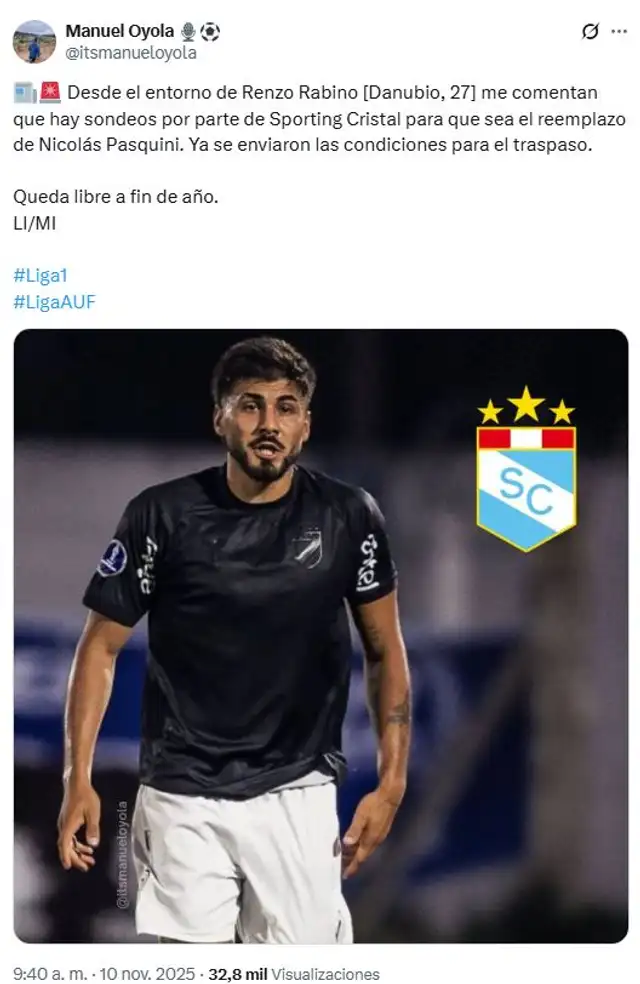Screen dimensions: 640x984
Task: Click the microphone emoji beside the name
Action: coord(188,31)
